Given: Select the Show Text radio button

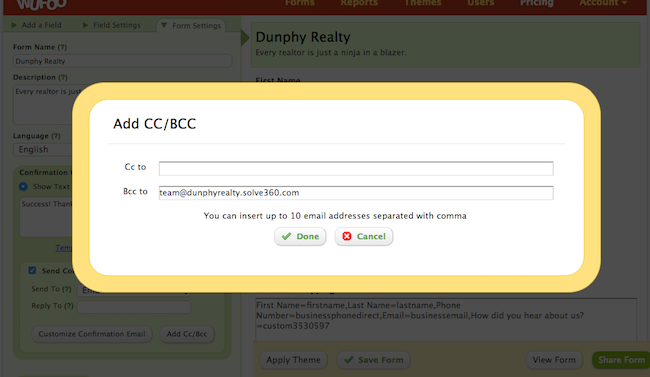Looking at the screenshot, I should [23, 187].
